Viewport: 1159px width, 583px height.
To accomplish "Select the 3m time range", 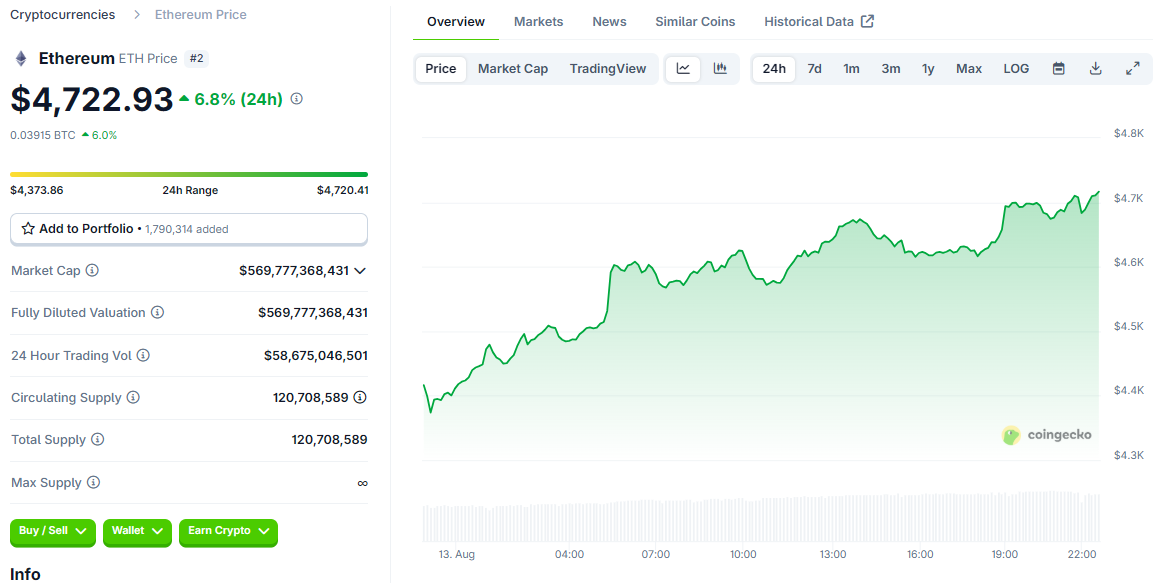I will pyautogui.click(x=891, y=69).
